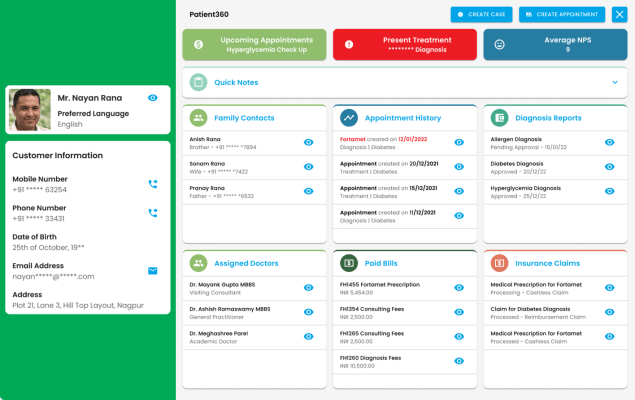The height and width of the screenshot is (400, 635).
Task: Show details for Mr. Nayan Rana
Action: click(152, 98)
